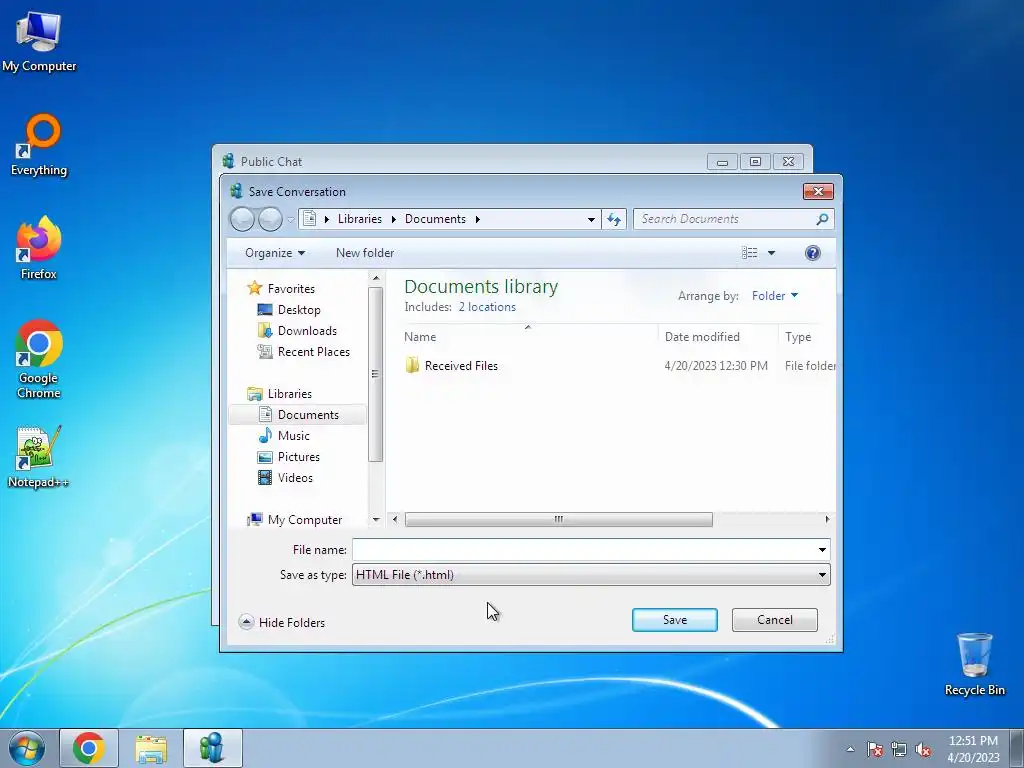
Task: Refresh the Documents folder view
Action: click(x=614, y=219)
